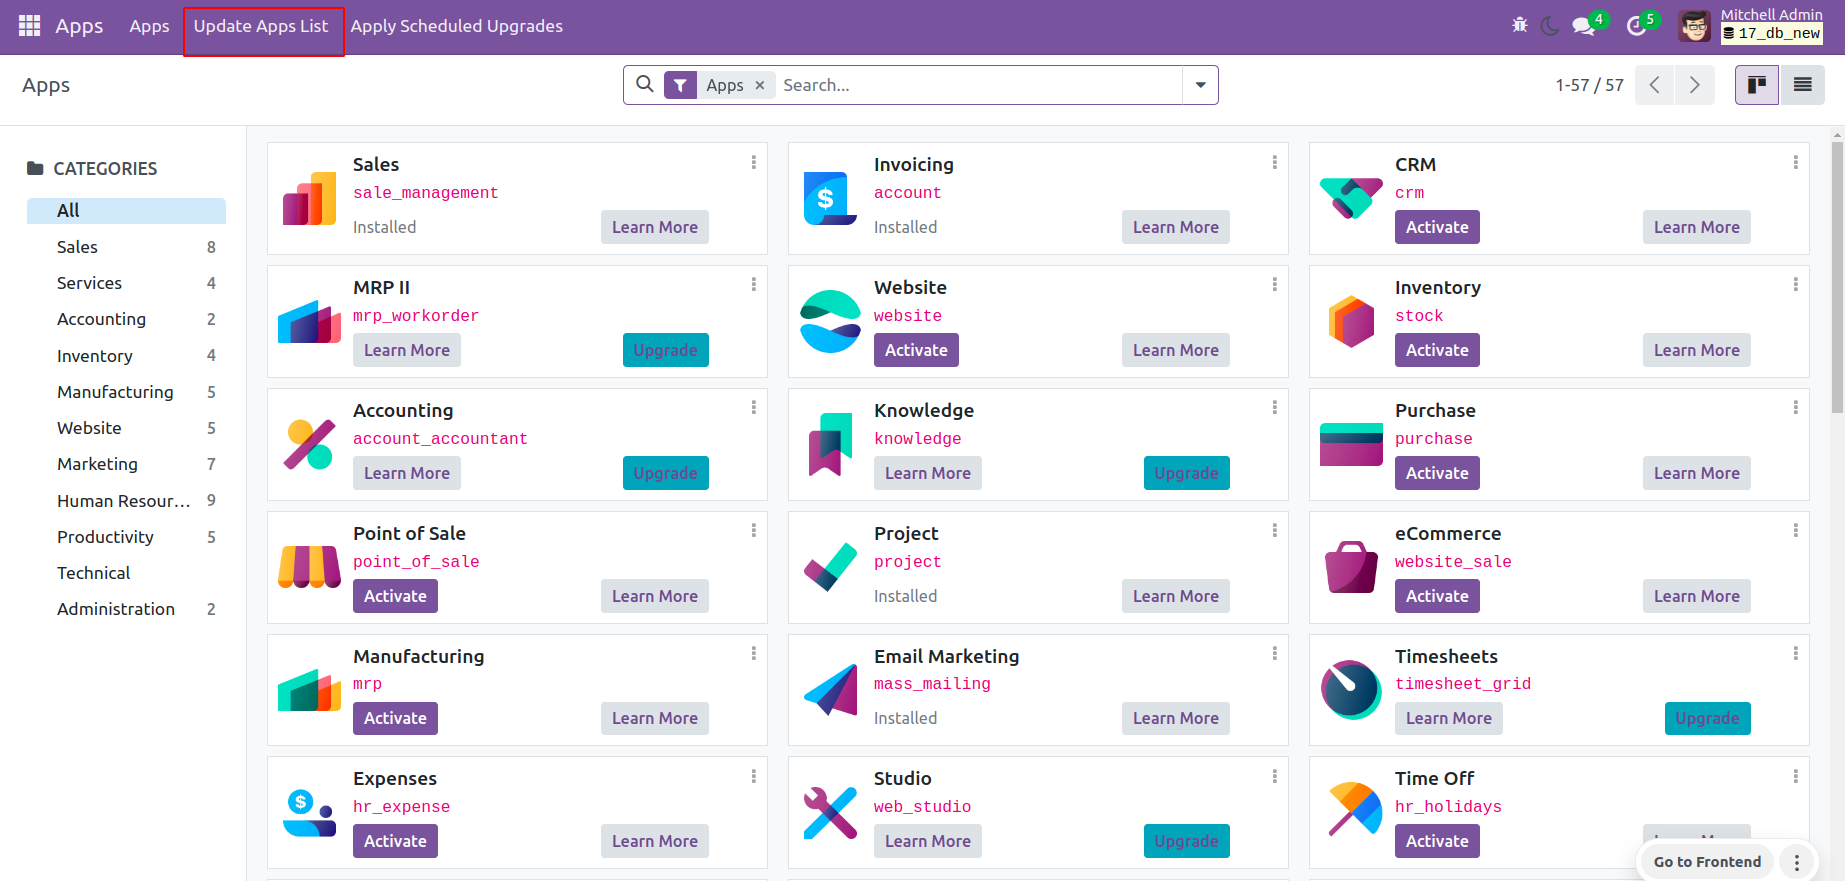Open the Knowledge card kebab menu
Image resolution: width=1845 pixels, height=881 pixels.
click(1275, 408)
